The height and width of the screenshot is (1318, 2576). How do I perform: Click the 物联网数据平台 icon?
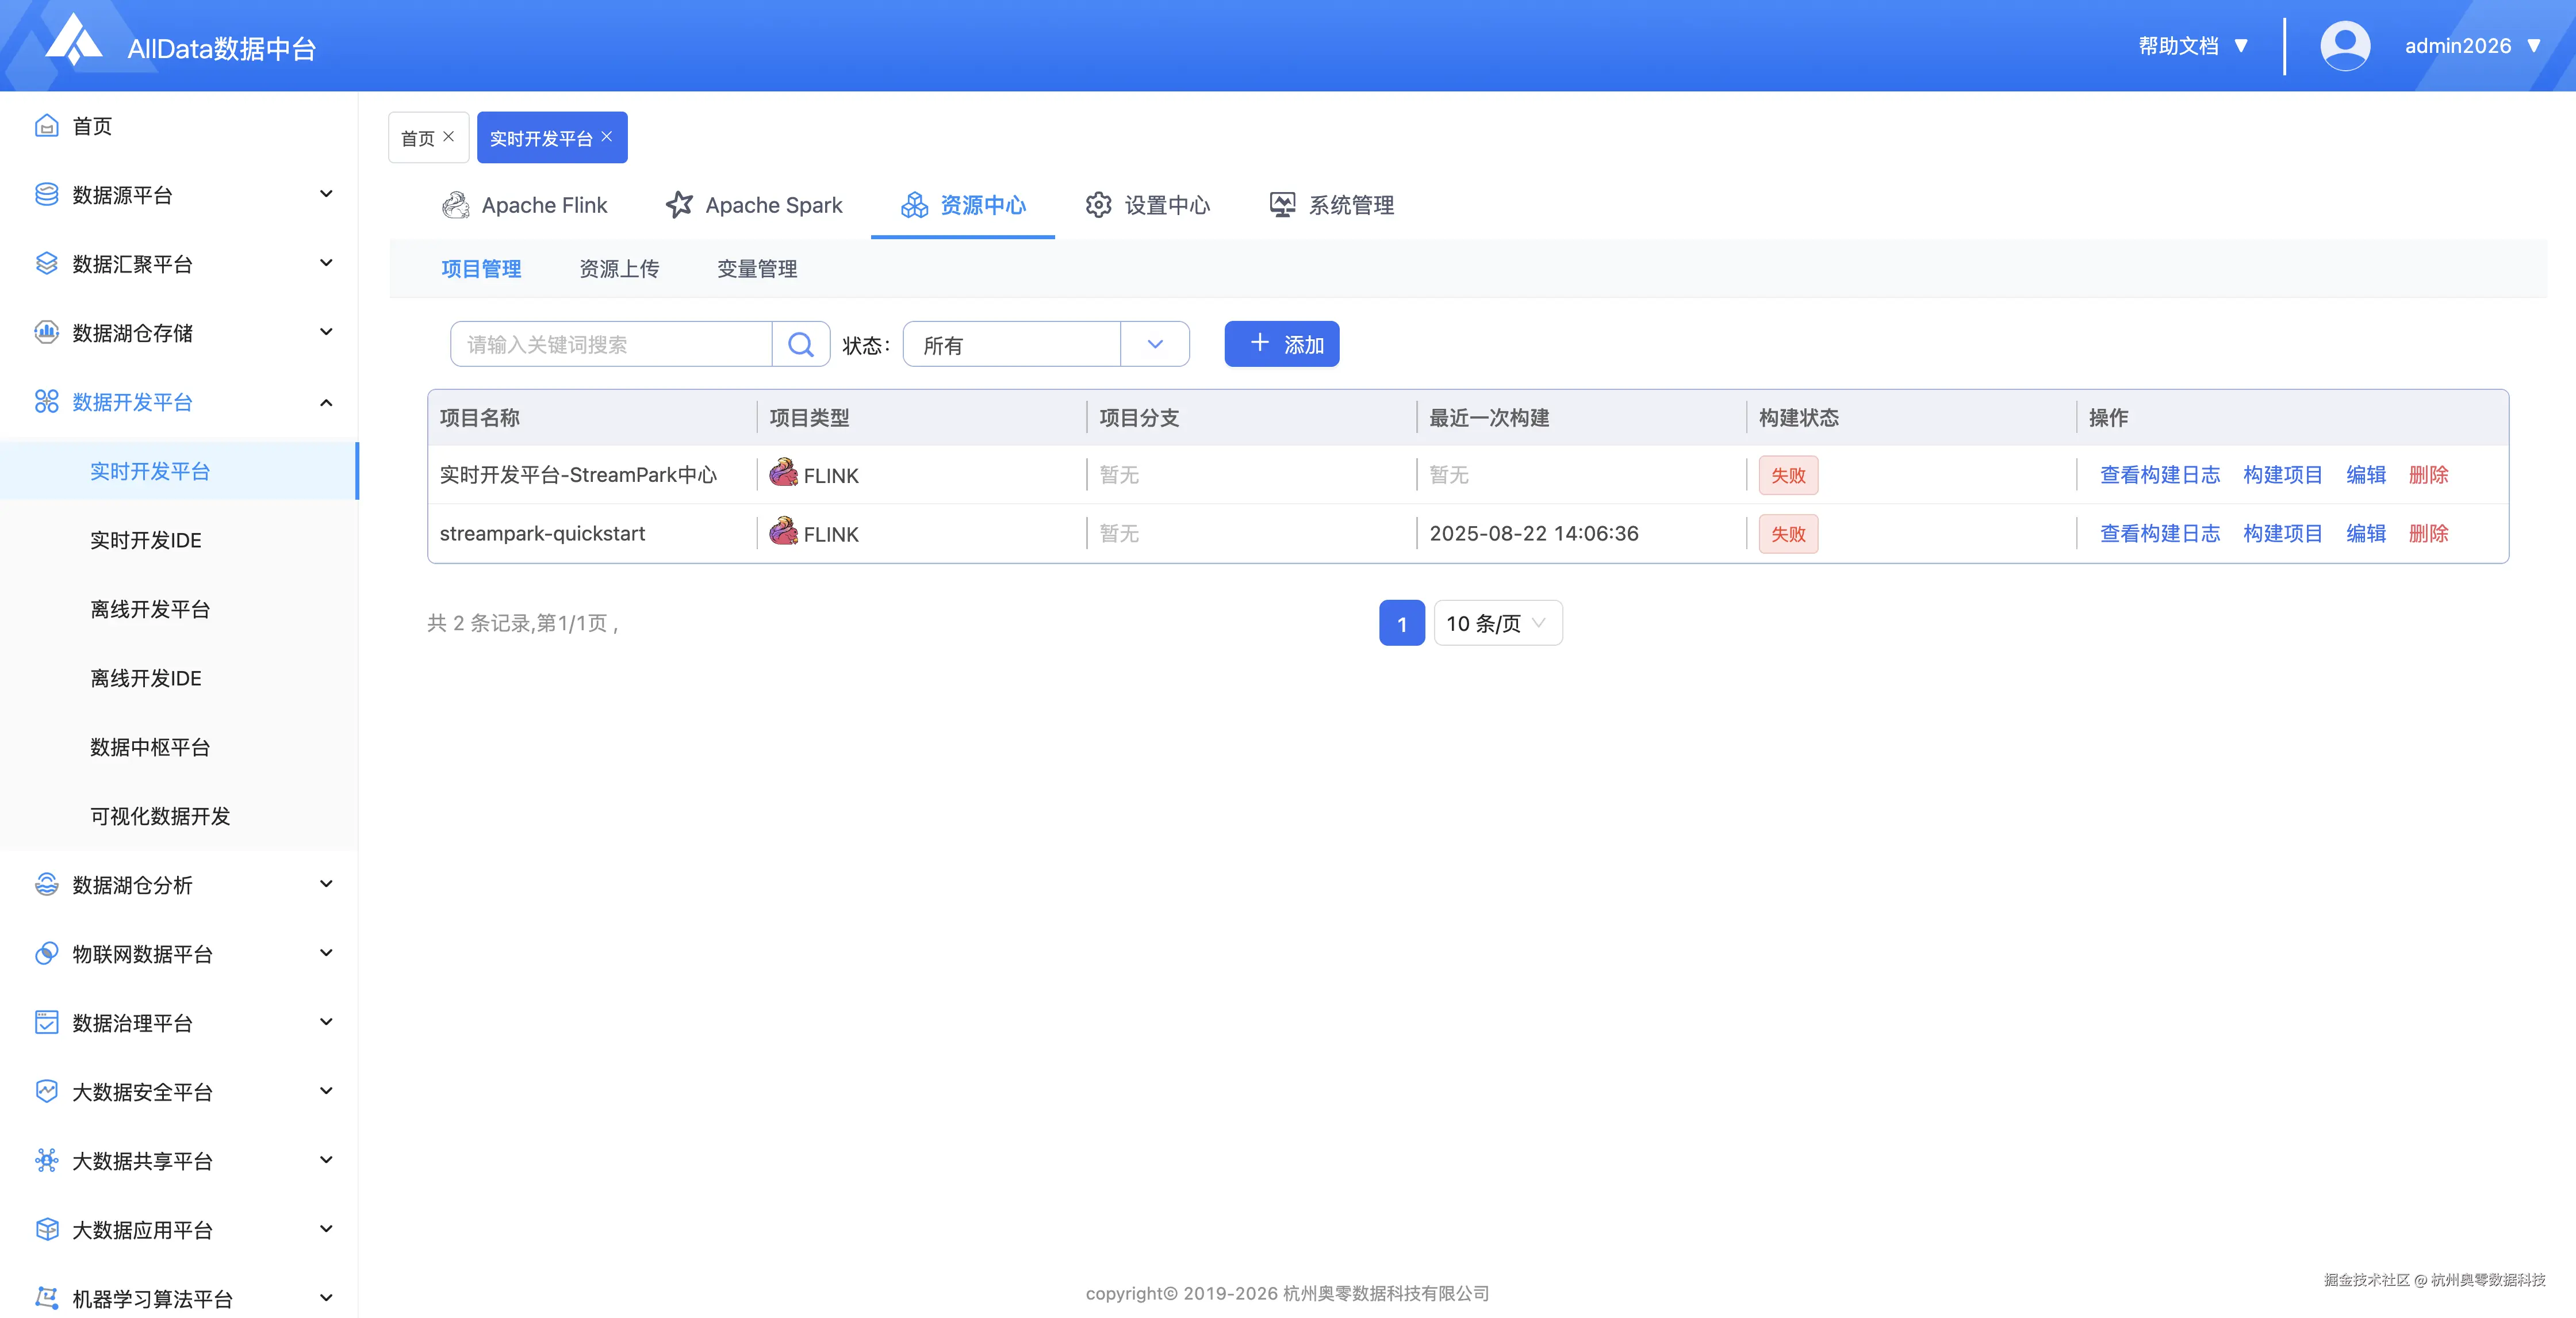(46, 954)
